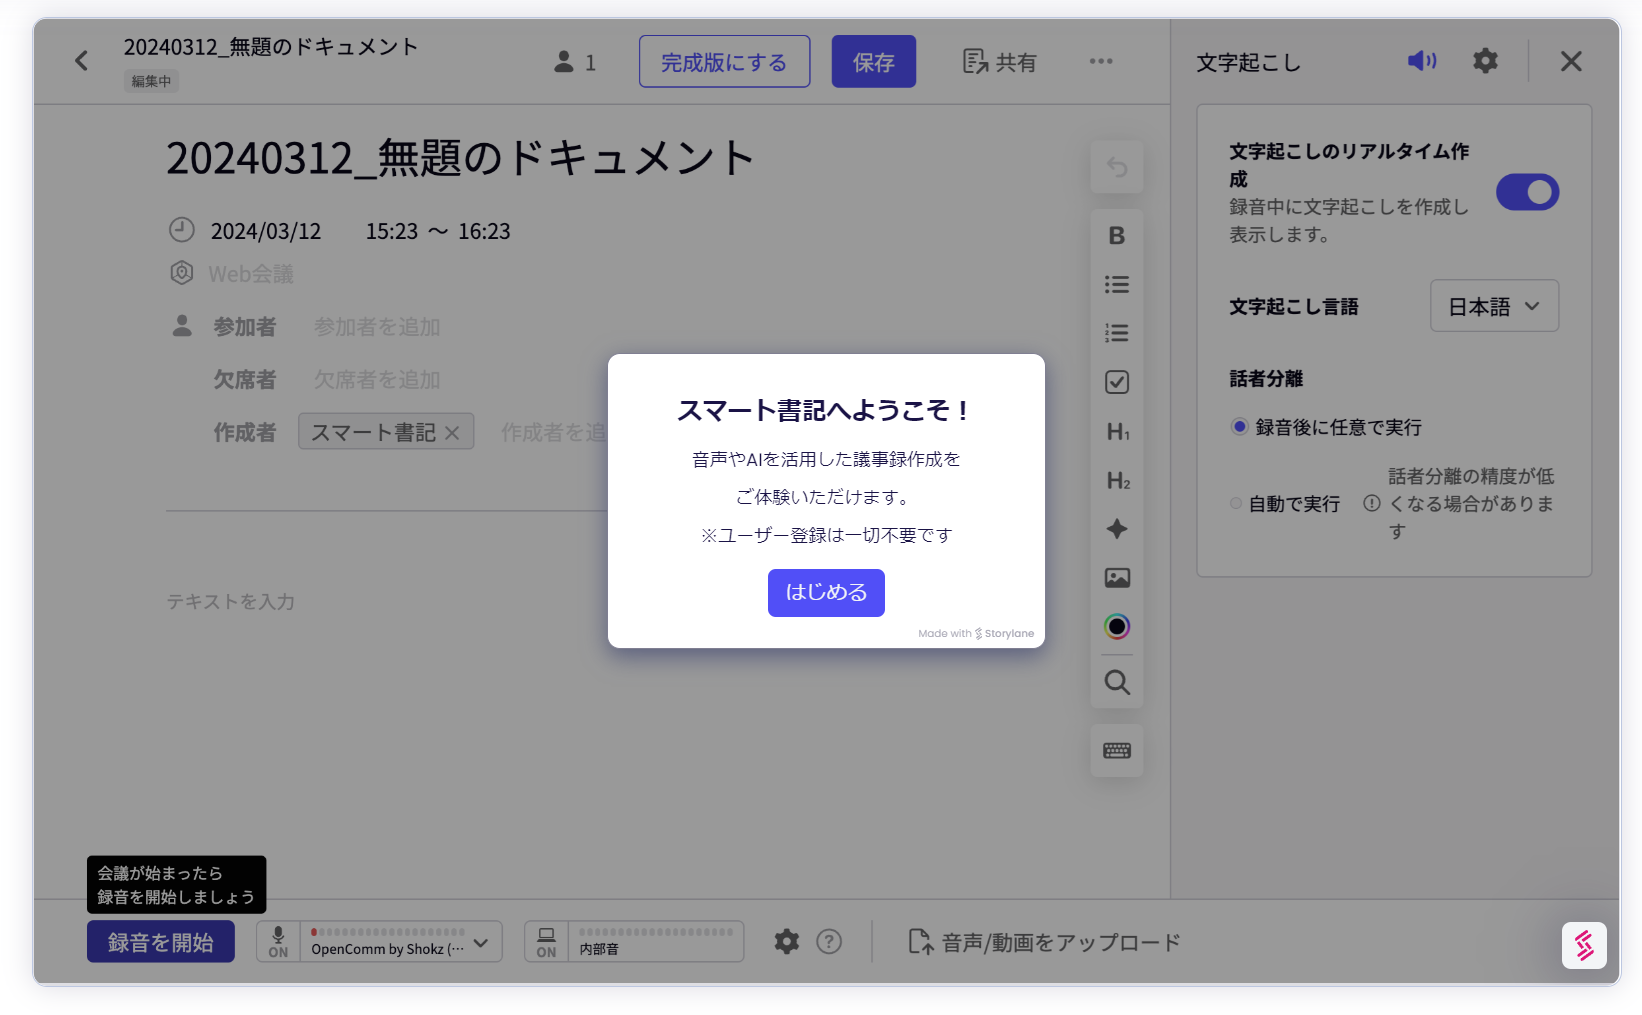Expand the OpenComm by Shokz microphone dropdown
The width and height of the screenshot is (1642, 1015).
[481, 943]
